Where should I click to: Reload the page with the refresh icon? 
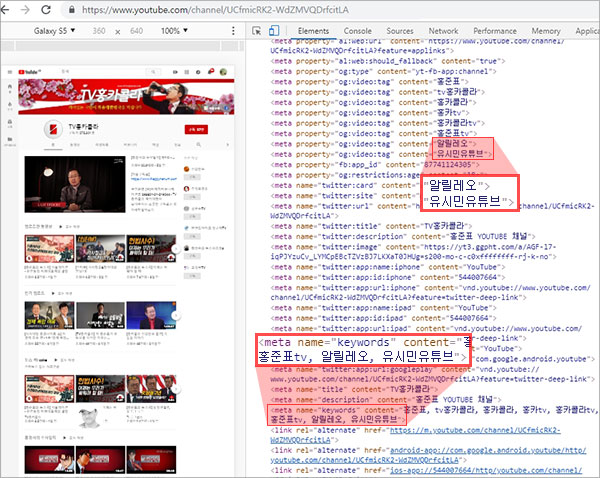[46, 10]
